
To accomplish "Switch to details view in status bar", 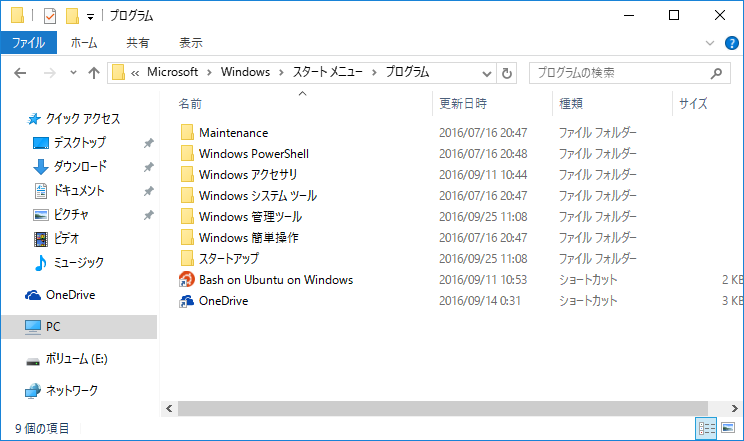I will pyautogui.click(x=706, y=428).
